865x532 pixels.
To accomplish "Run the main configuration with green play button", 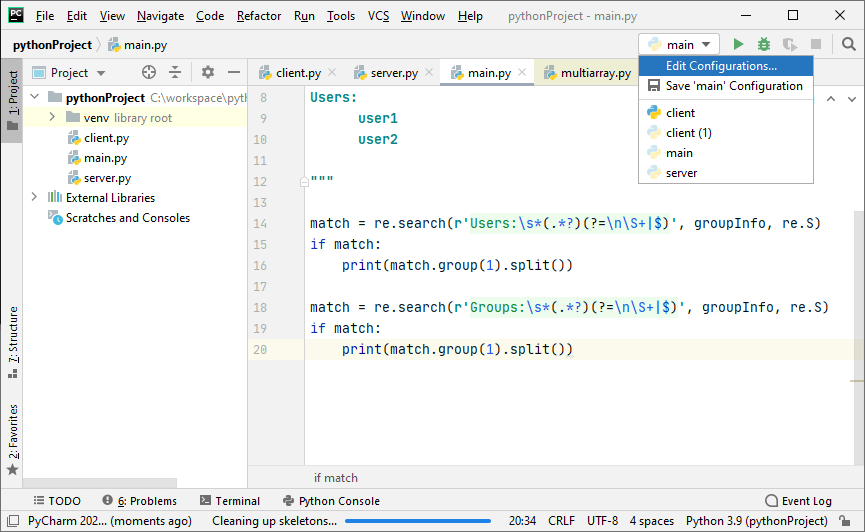I will 738,44.
